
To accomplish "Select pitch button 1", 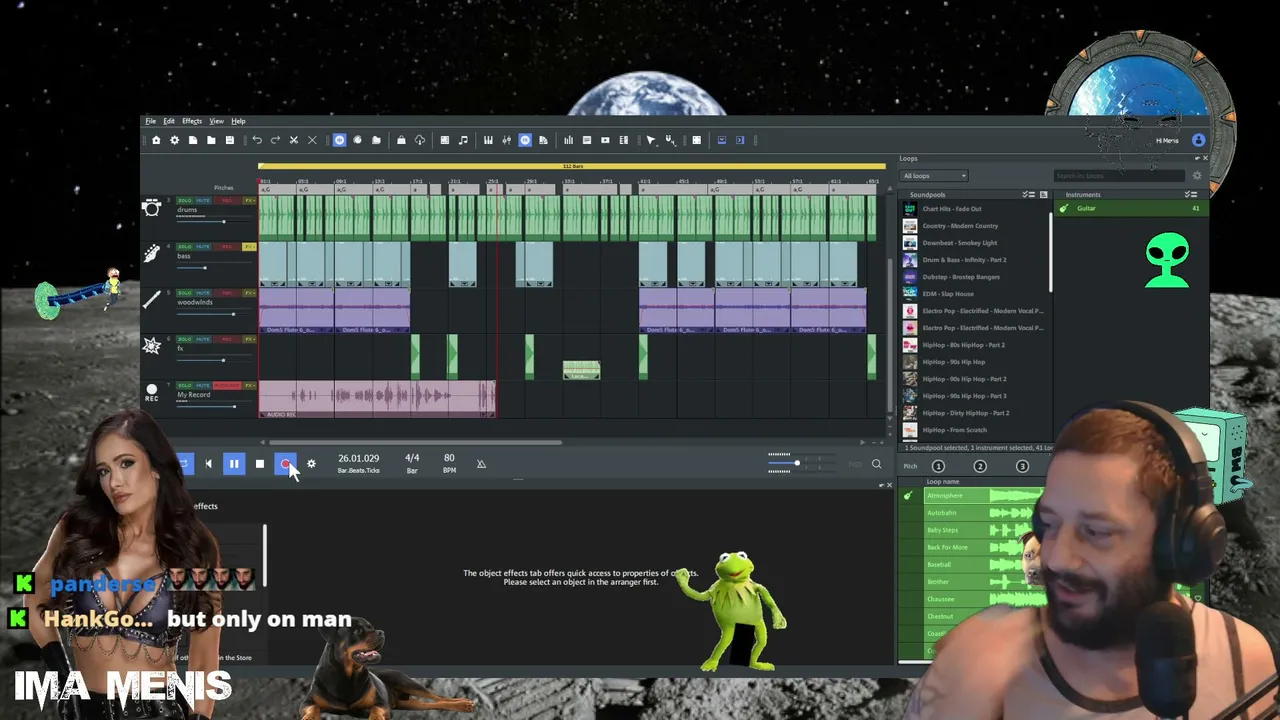I will pyautogui.click(x=938, y=466).
